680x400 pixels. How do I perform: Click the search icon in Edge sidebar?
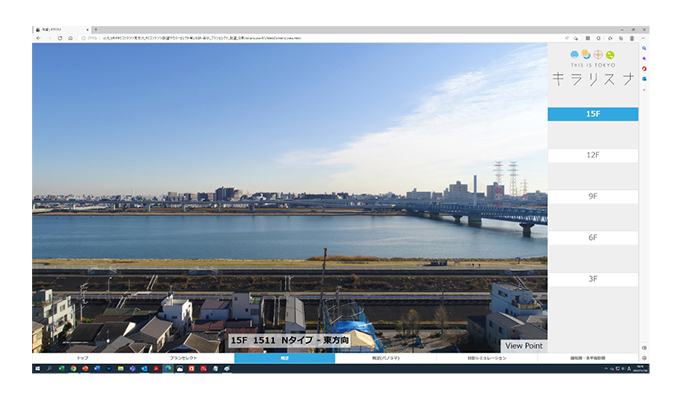click(644, 48)
